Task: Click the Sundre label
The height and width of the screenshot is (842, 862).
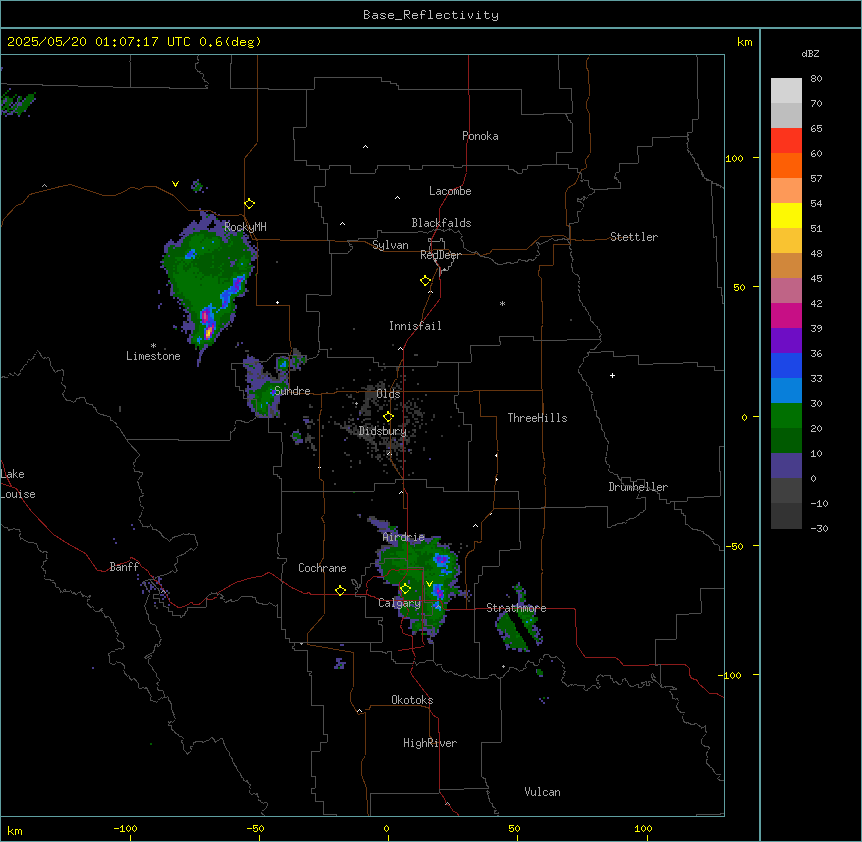Action: pos(292,391)
